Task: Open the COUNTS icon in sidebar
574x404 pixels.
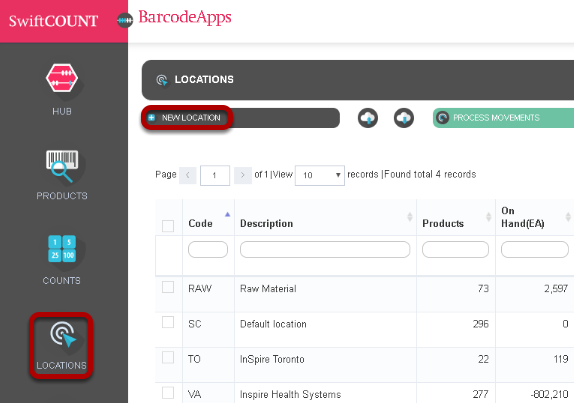Action: 62,248
